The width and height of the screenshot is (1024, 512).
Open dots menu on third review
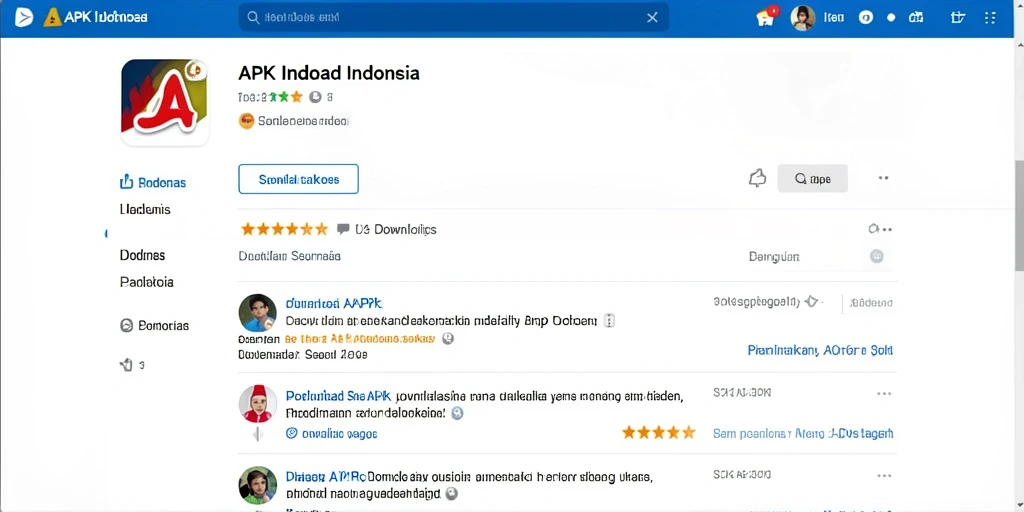[x=884, y=475]
